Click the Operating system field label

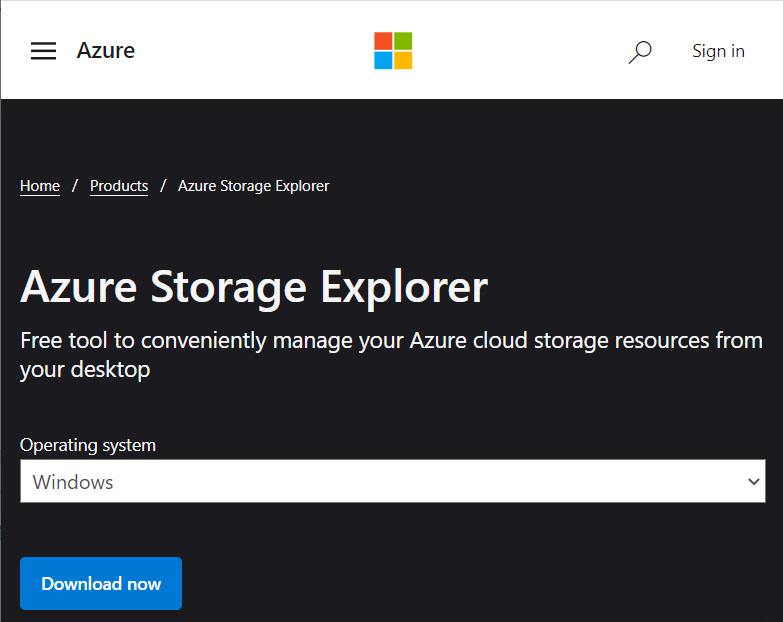(x=88, y=445)
